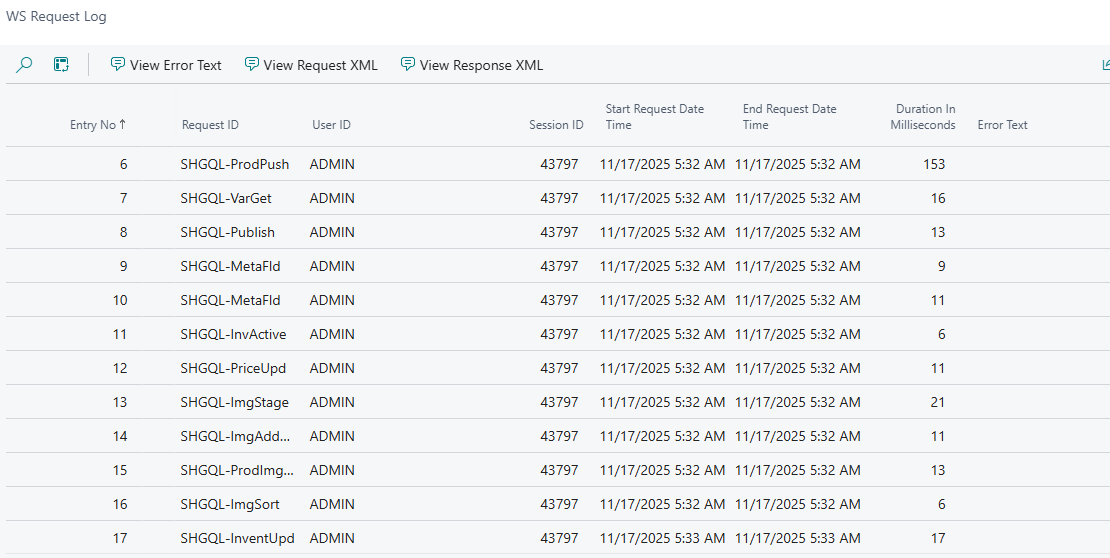
Task: Open View Response XML
Action: point(471,65)
